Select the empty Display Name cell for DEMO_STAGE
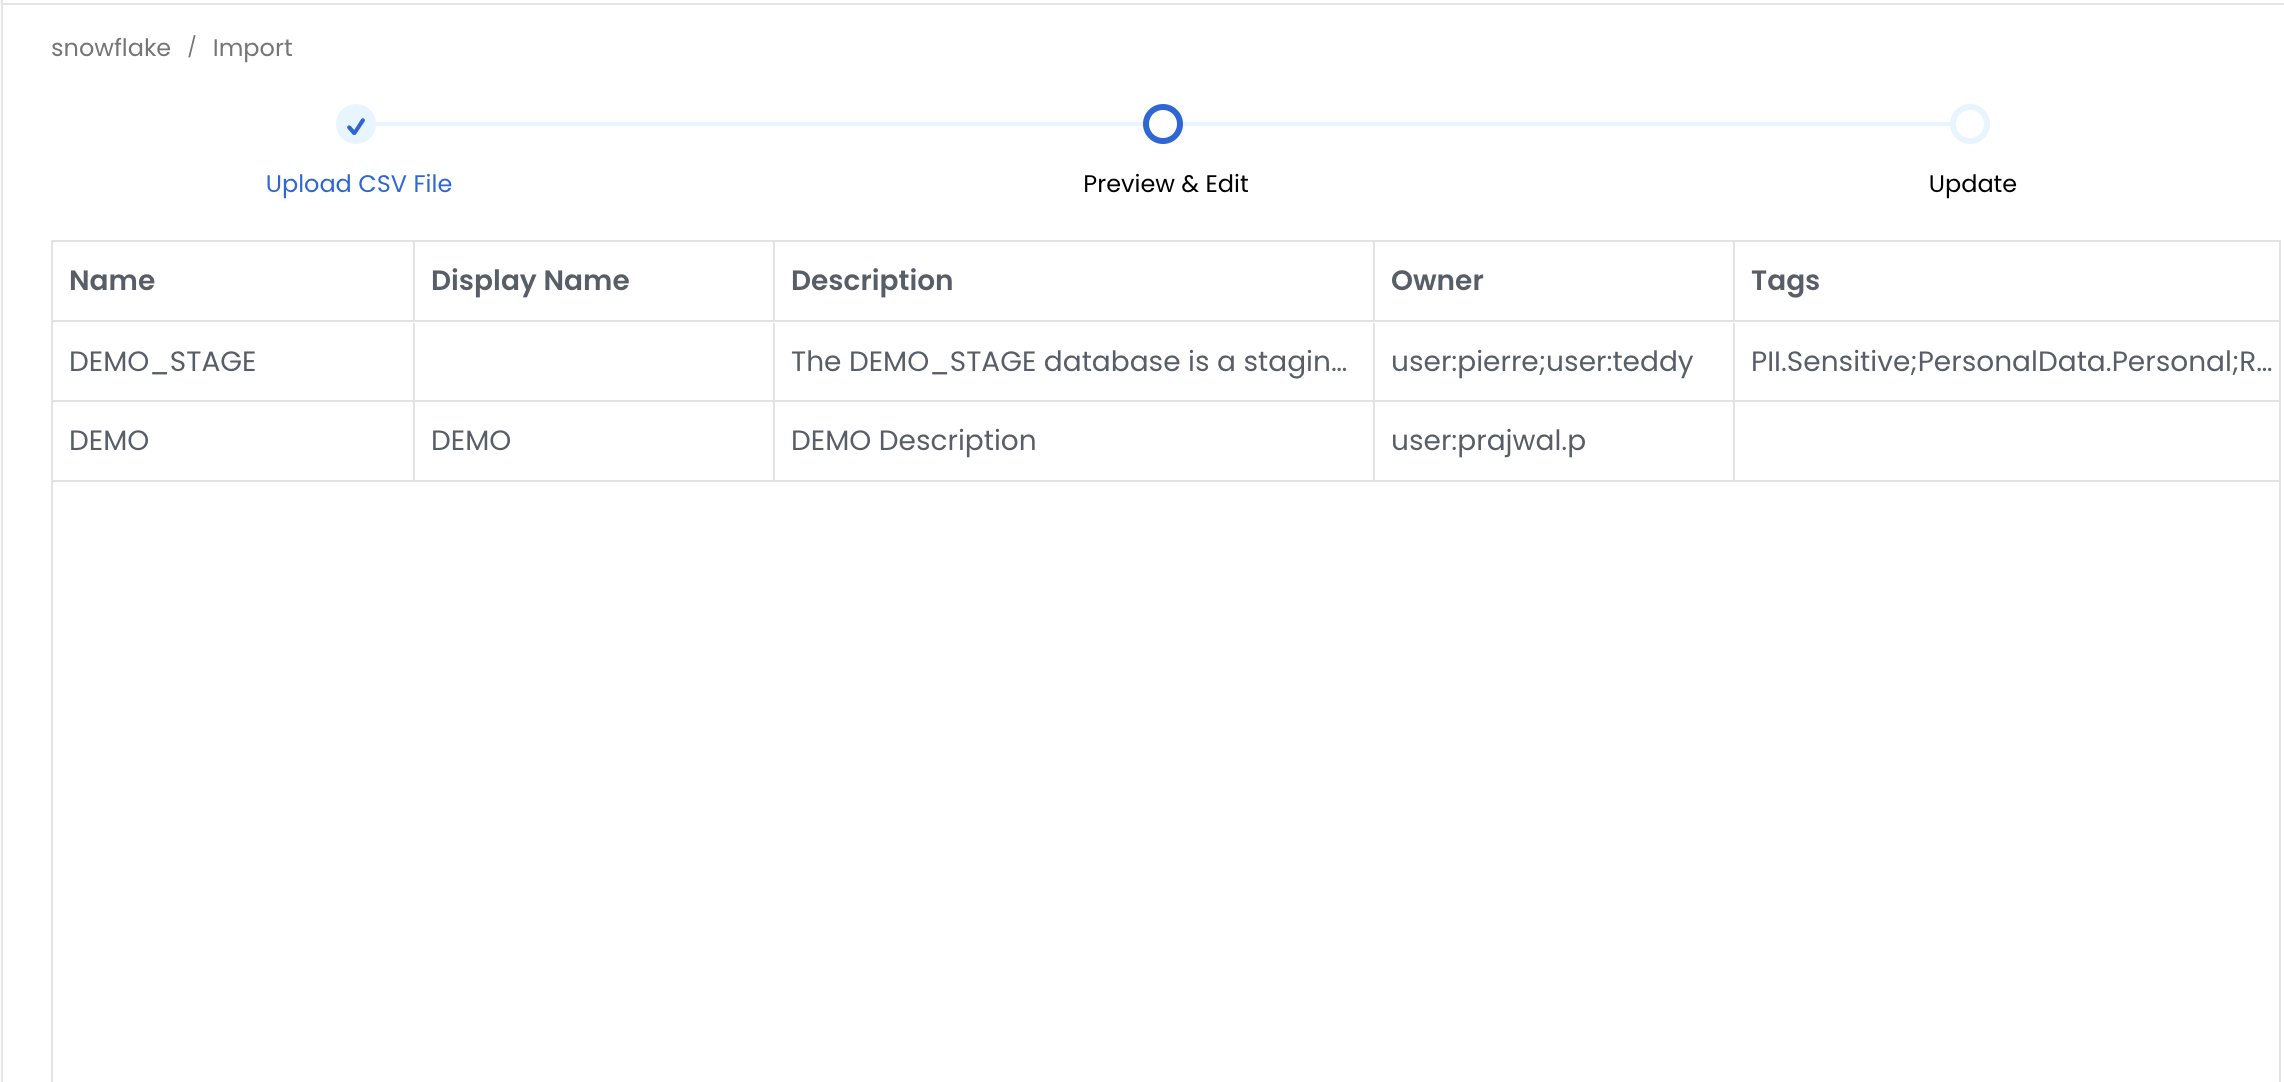This screenshot has height=1082, width=2284. tap(594, 361)
